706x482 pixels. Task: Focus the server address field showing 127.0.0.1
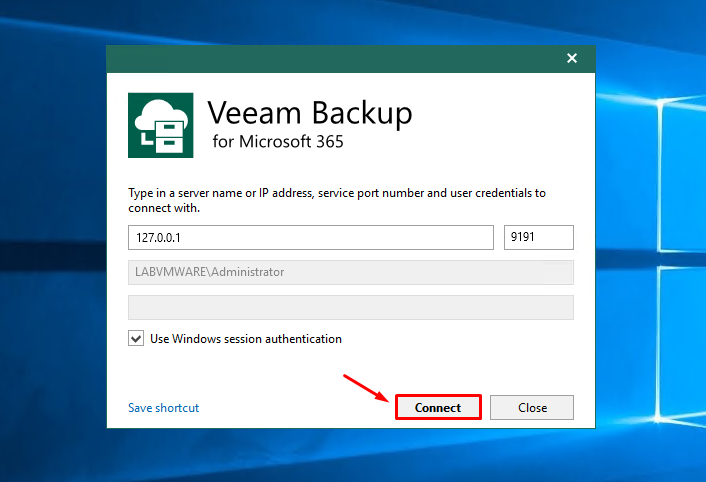311,237
